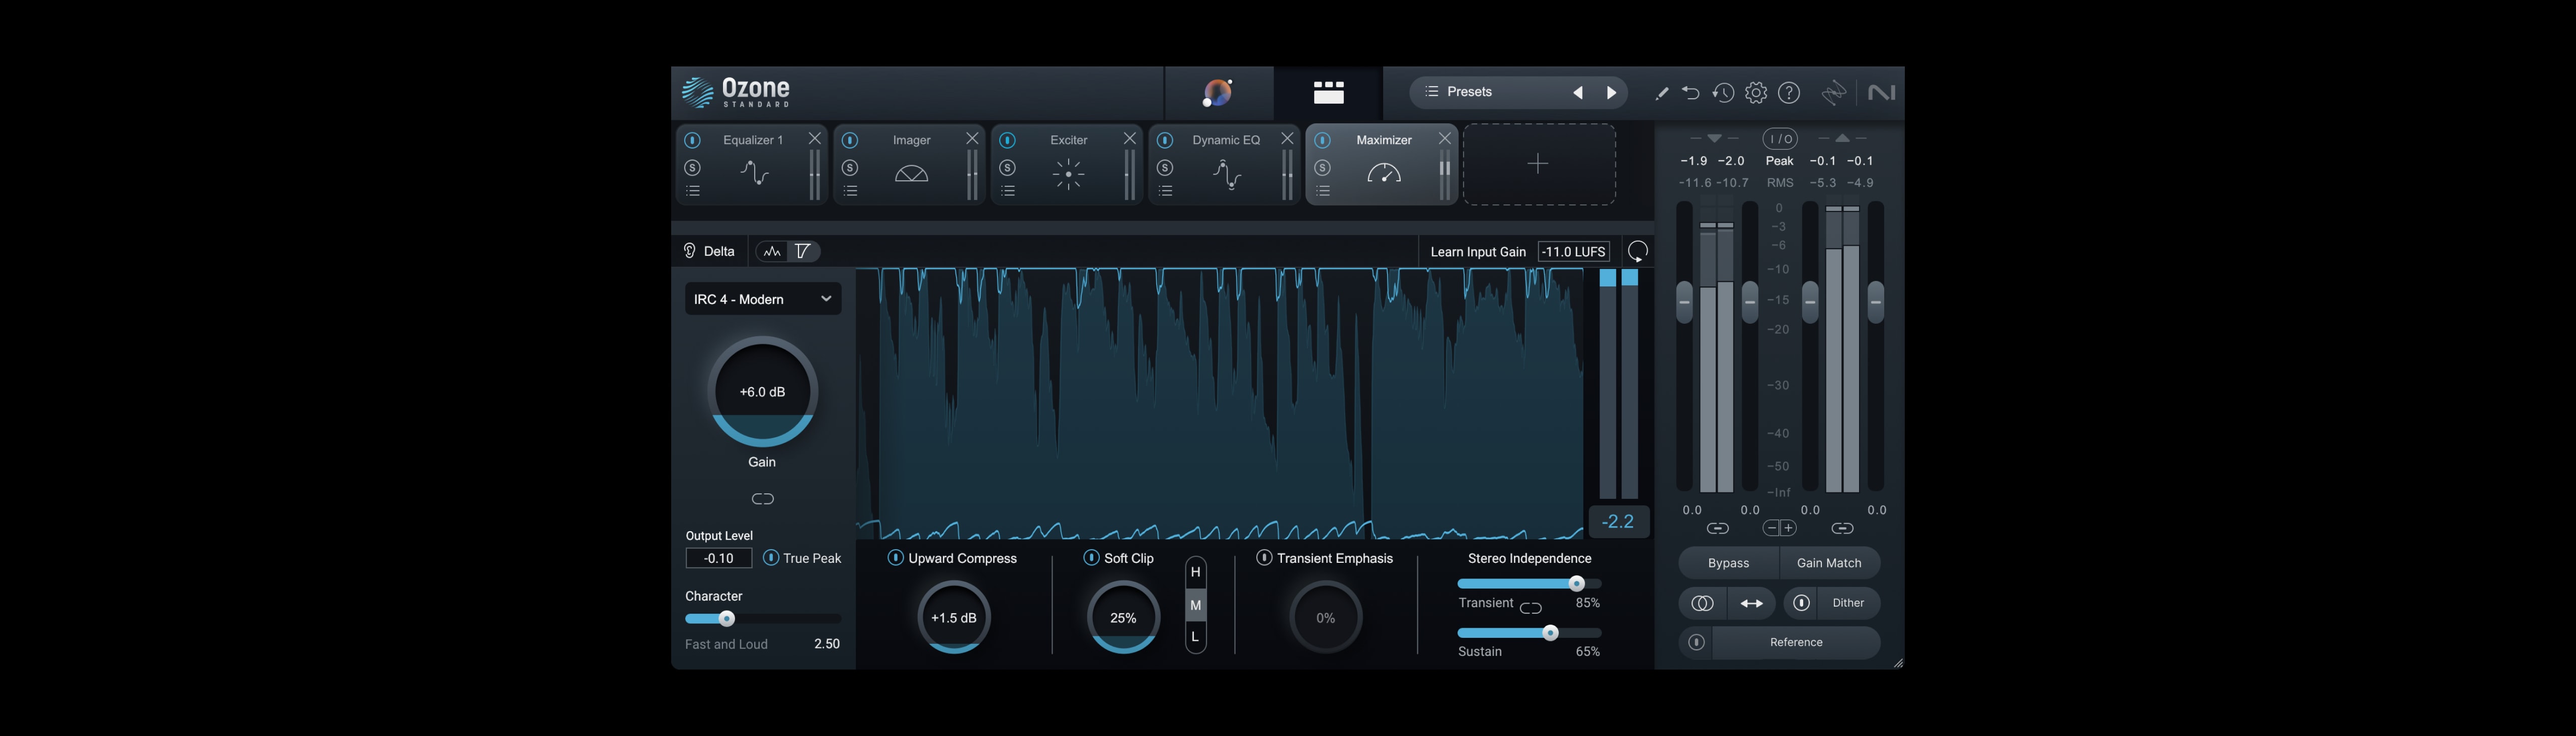Viewport: 2576px width, 736px height.
Task: Adjust the Sustain stereo independence slider
Action: pos(1550,633)
